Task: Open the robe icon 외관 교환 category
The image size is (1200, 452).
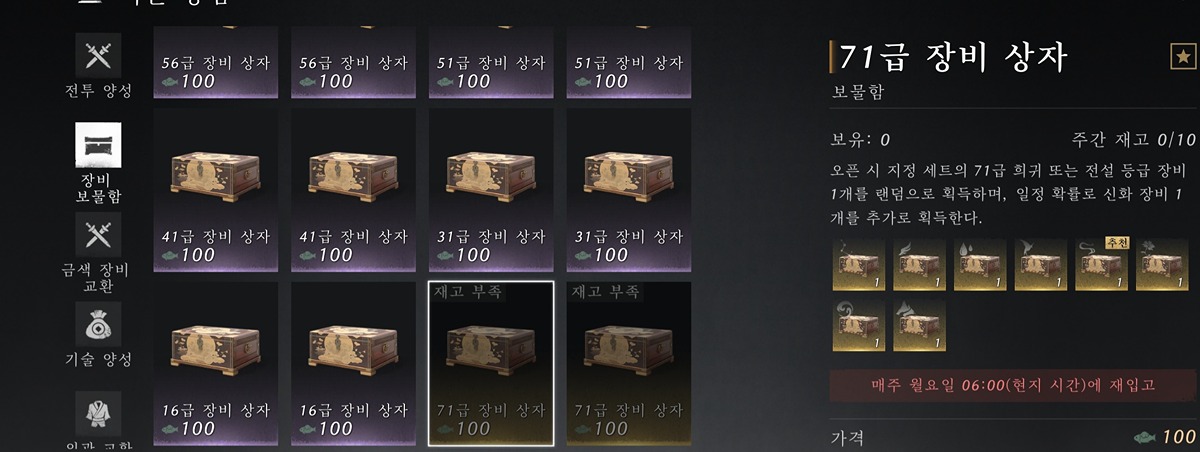Action: (98, 420)
